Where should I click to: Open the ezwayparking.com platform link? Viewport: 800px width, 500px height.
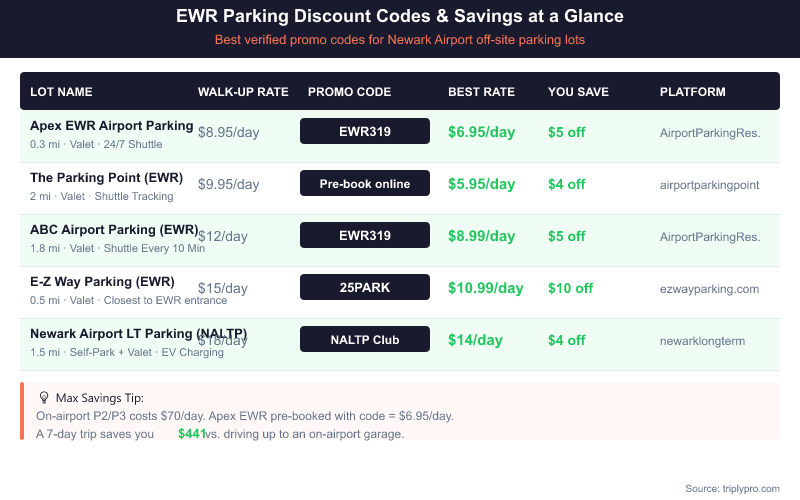click(x=709, y=288)
